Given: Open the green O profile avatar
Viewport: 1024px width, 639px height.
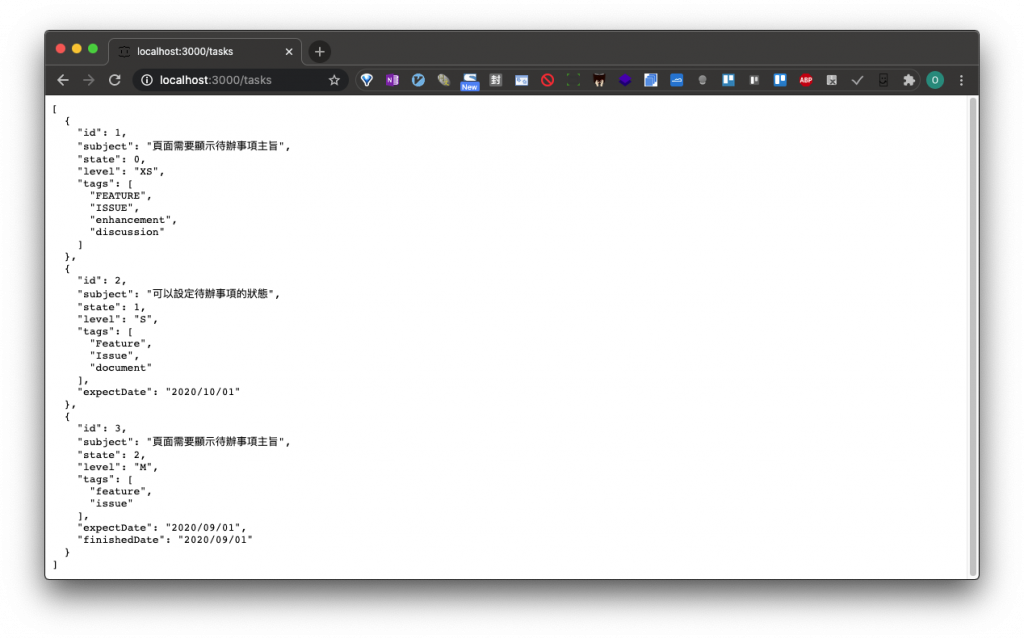Looking at the screenshot, I should 935,80.
